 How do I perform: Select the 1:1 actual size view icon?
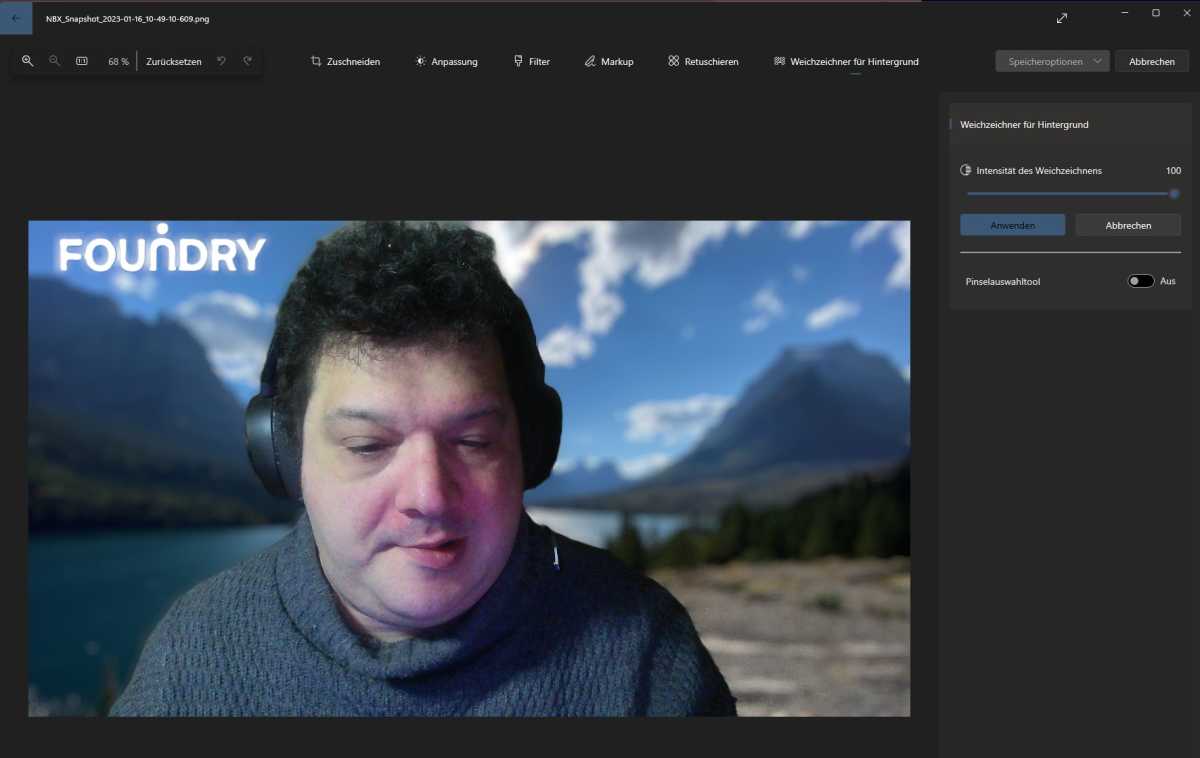click(81, 60)
